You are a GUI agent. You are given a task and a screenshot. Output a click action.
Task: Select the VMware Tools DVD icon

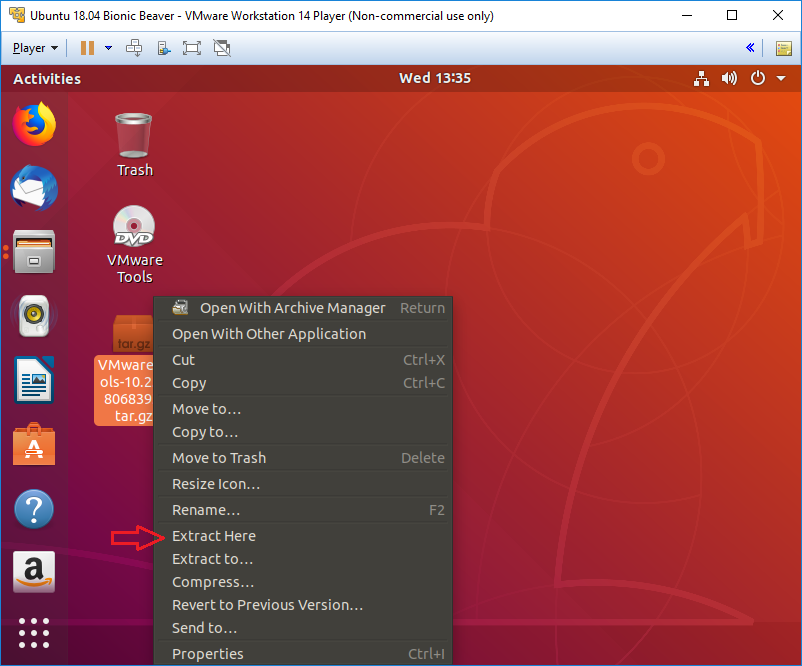coord(135,245)
